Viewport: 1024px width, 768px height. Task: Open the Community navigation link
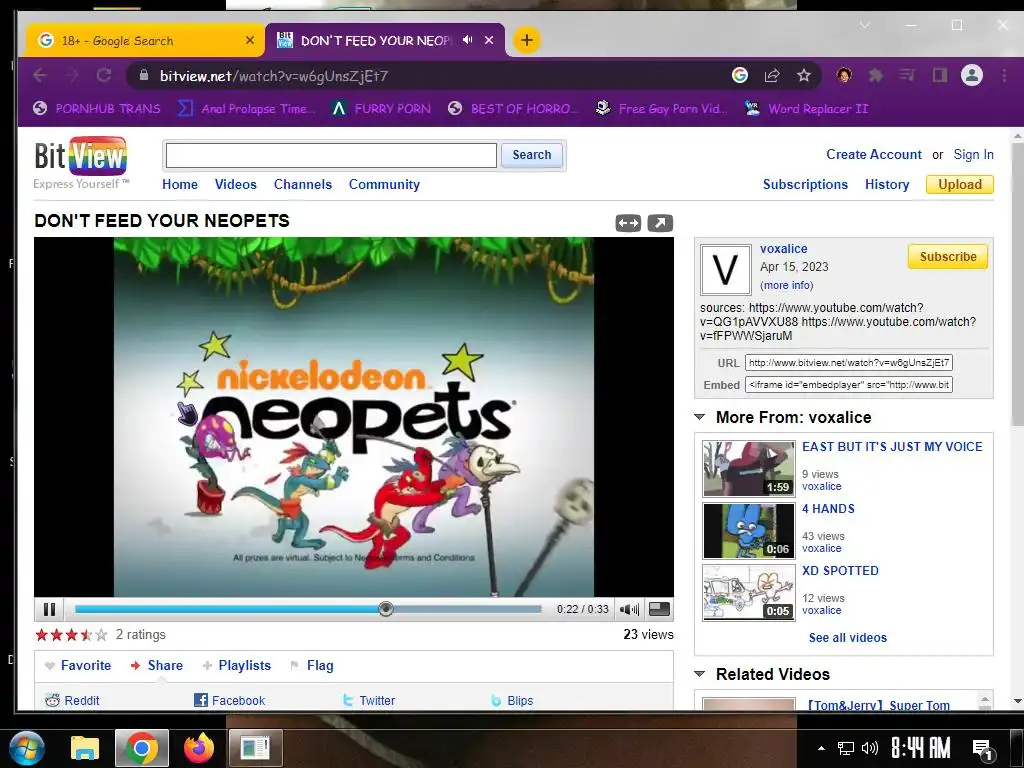pyautogui.click(x=384, y=185)
